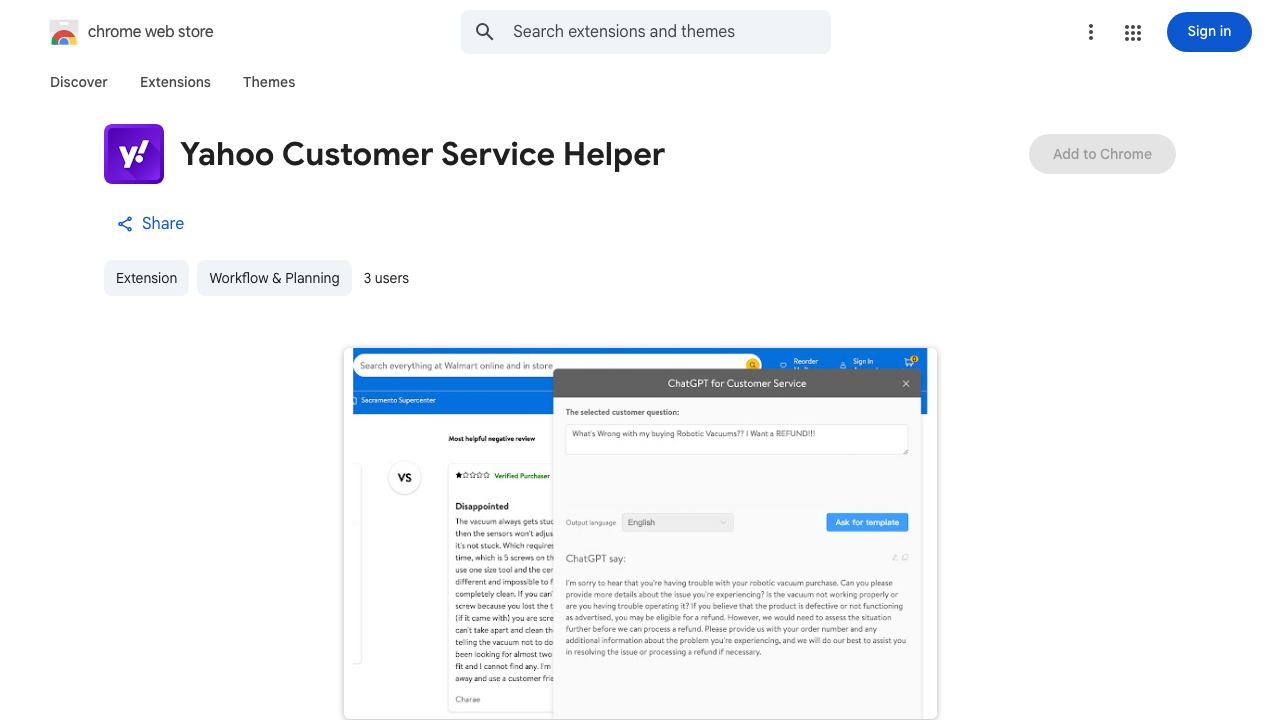Click the Most helpful negative review heading
Viewport: 1280px width, 720px height.
[x=492, y=439]
